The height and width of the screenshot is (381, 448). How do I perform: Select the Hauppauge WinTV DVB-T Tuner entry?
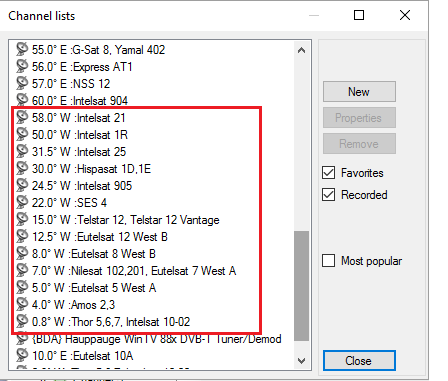[149, 339]
